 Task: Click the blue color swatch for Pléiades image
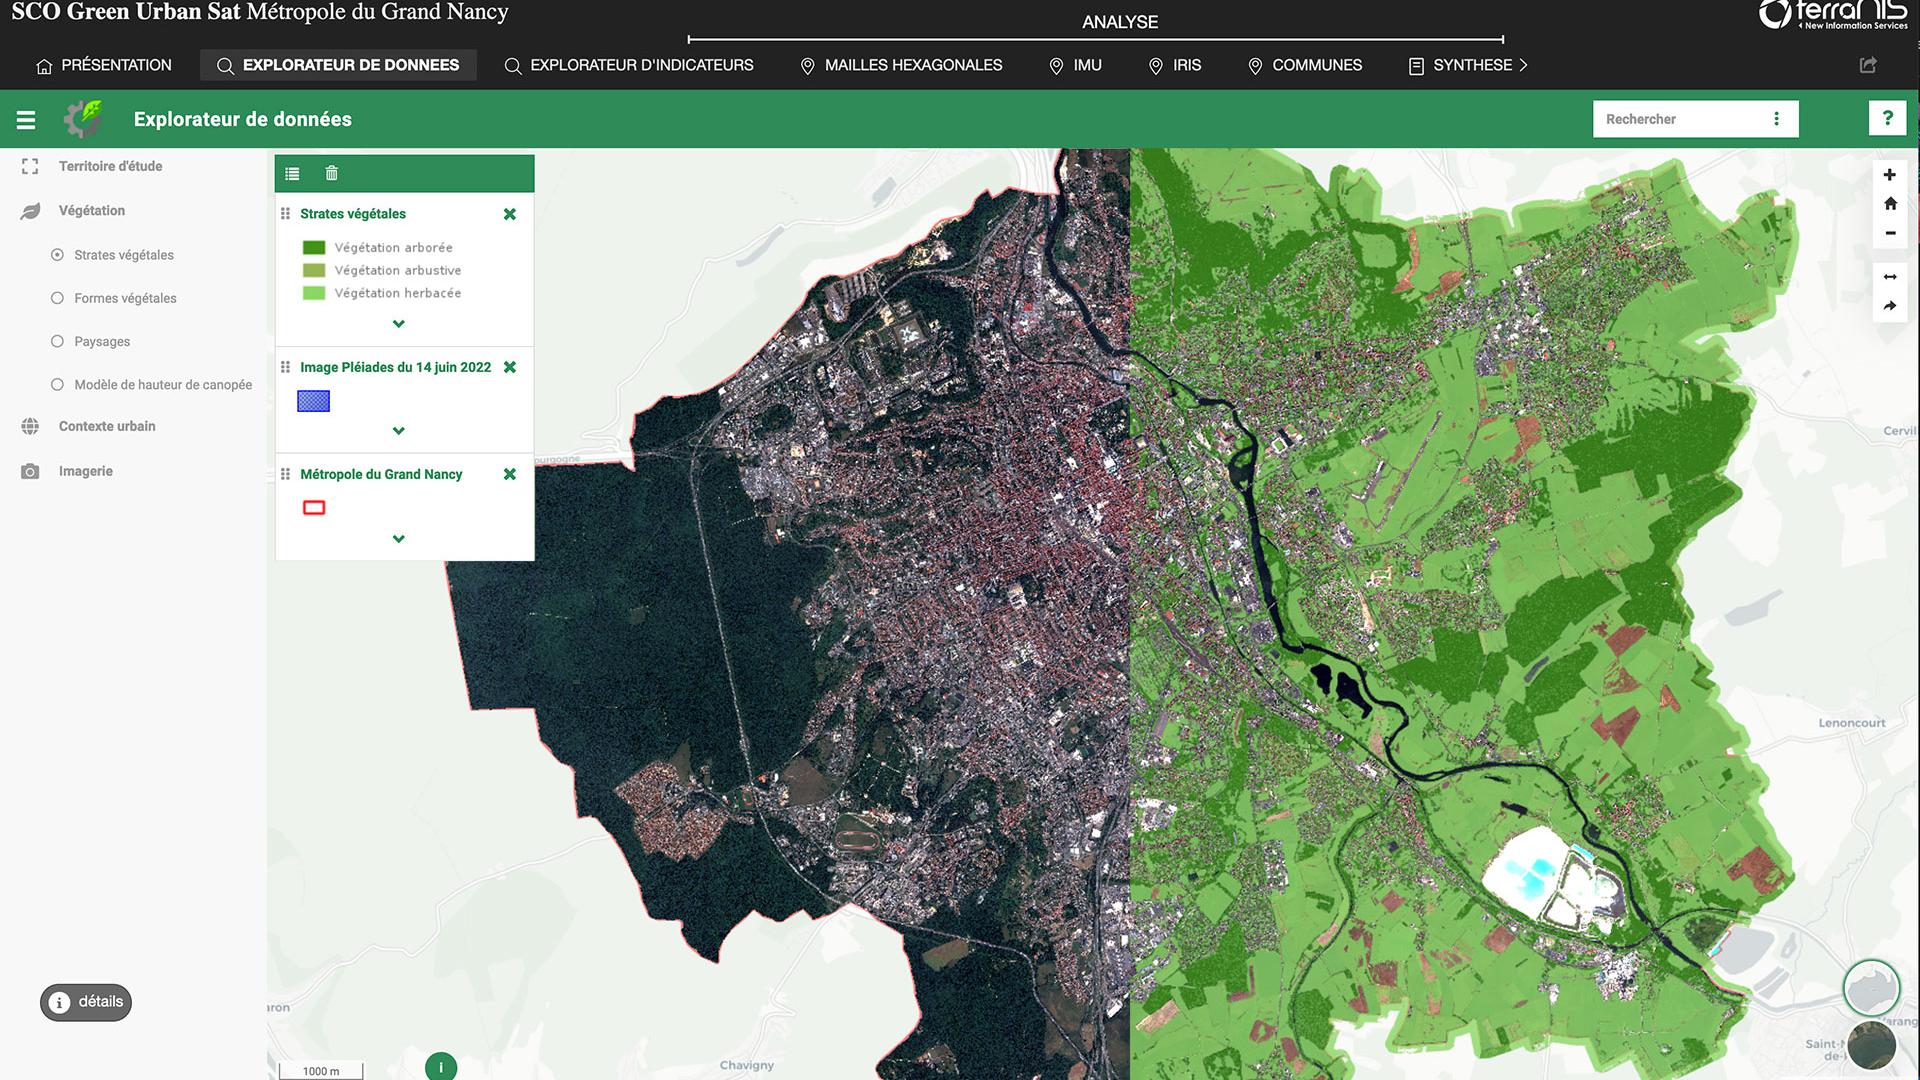tap(313, 400)
